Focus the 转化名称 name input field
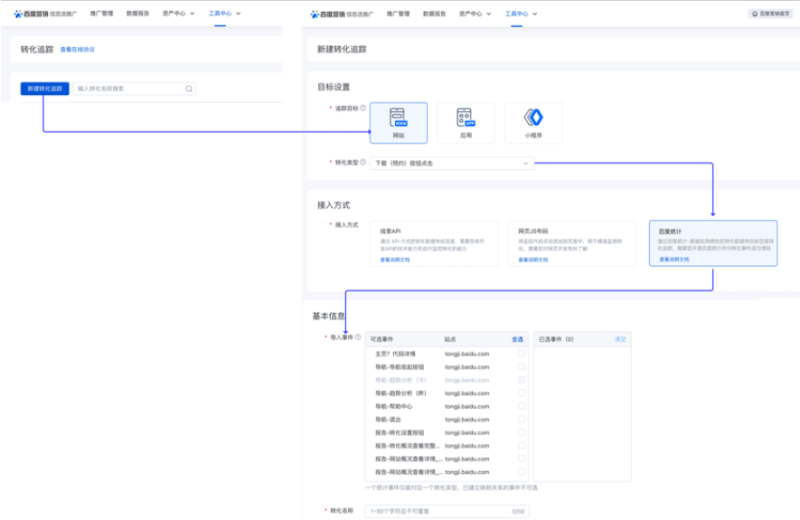The image size is (800, 520). (447, 511)
